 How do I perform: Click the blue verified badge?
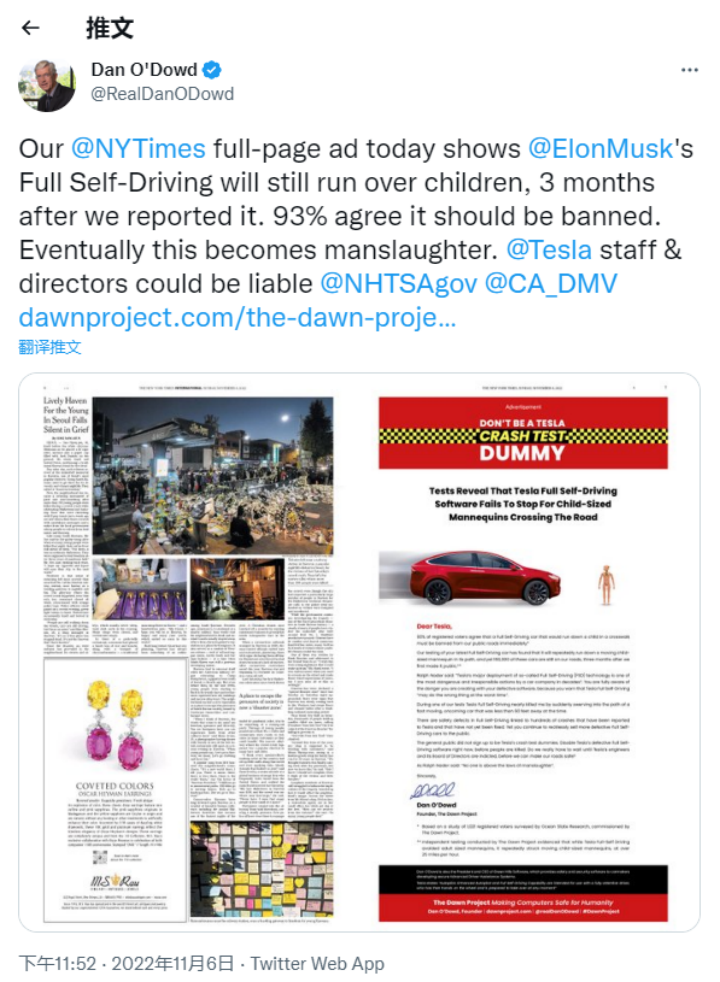(212, 70)
